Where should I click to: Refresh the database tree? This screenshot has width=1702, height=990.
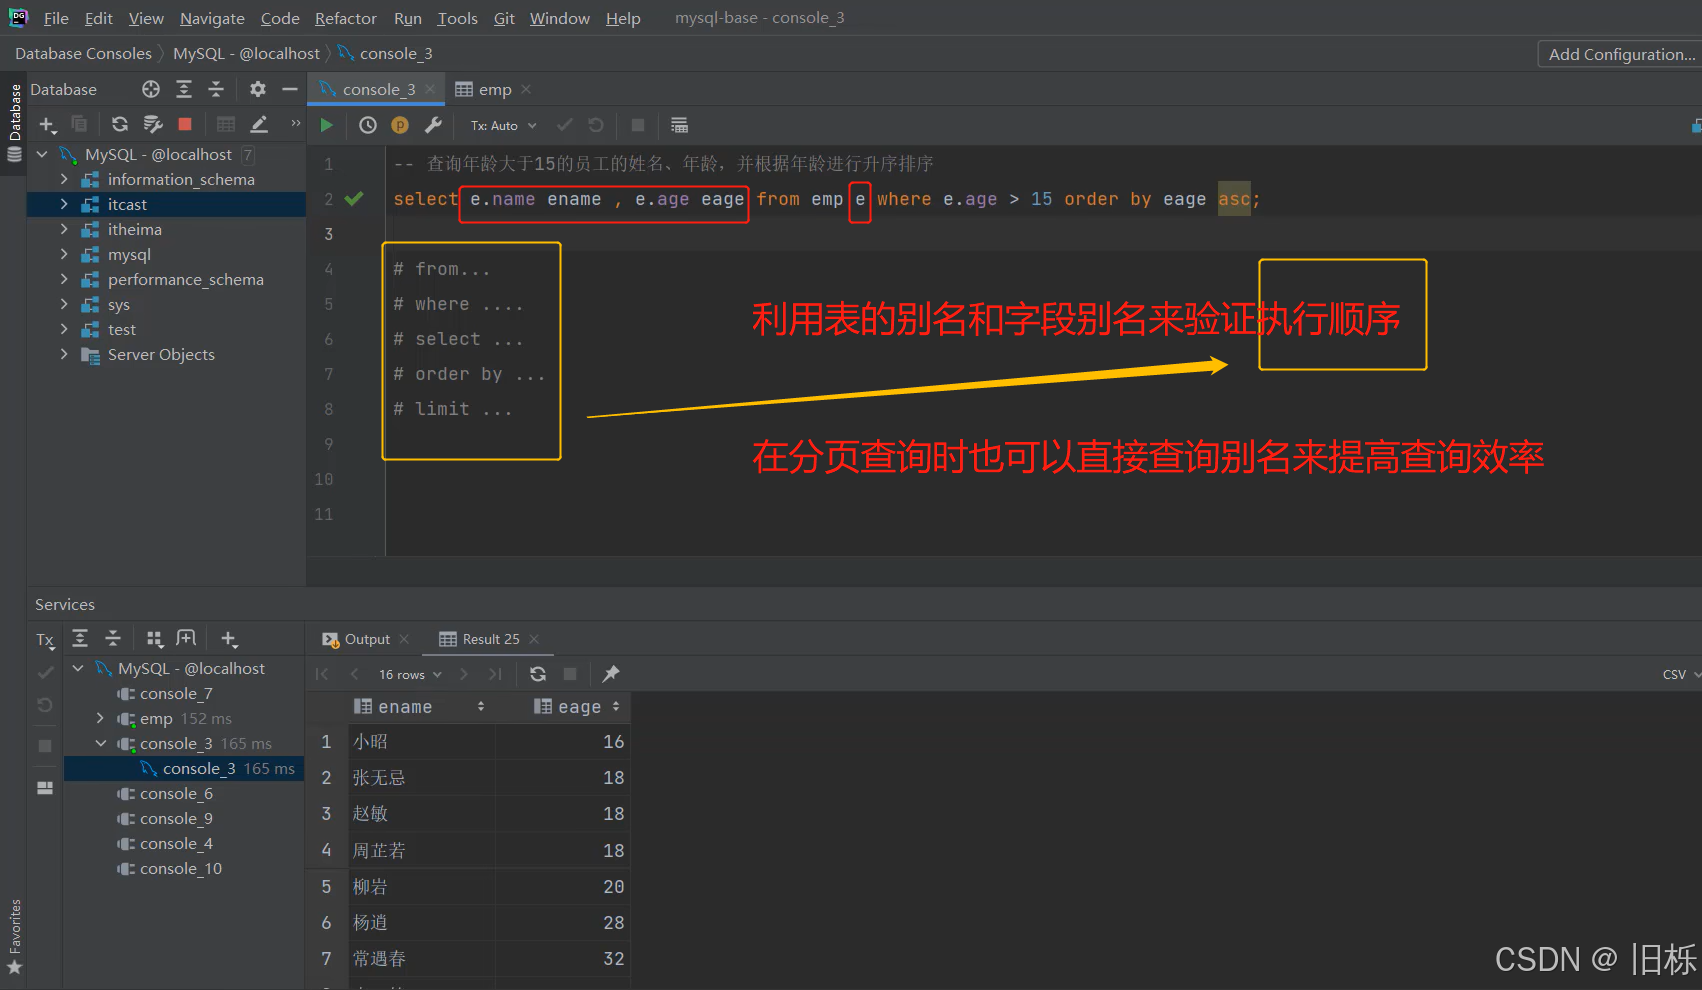click(120, 124)
